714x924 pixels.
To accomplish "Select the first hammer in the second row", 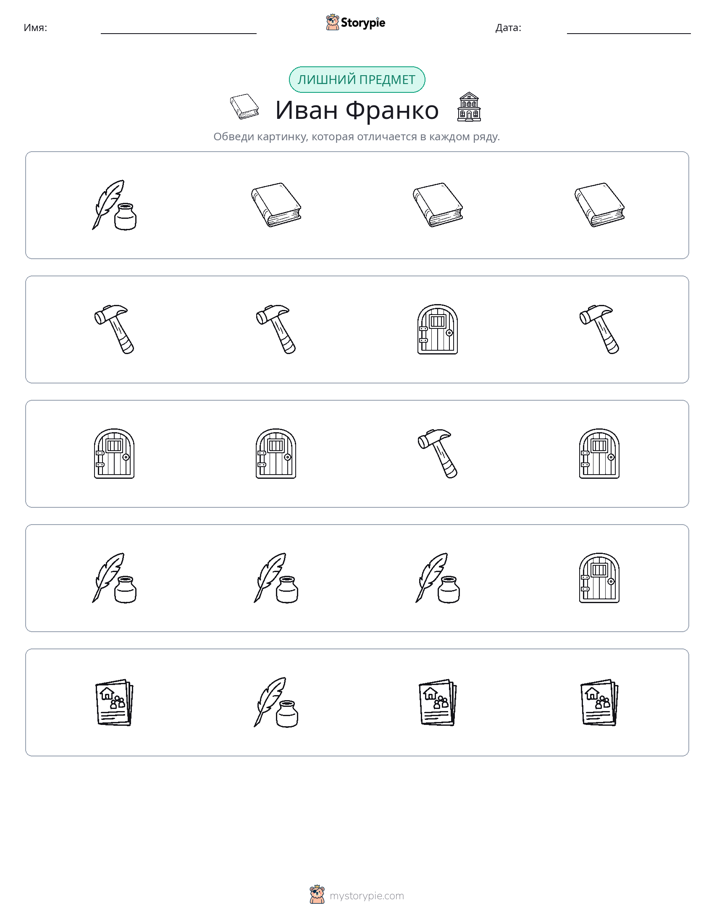I will [x=114, y=329].
